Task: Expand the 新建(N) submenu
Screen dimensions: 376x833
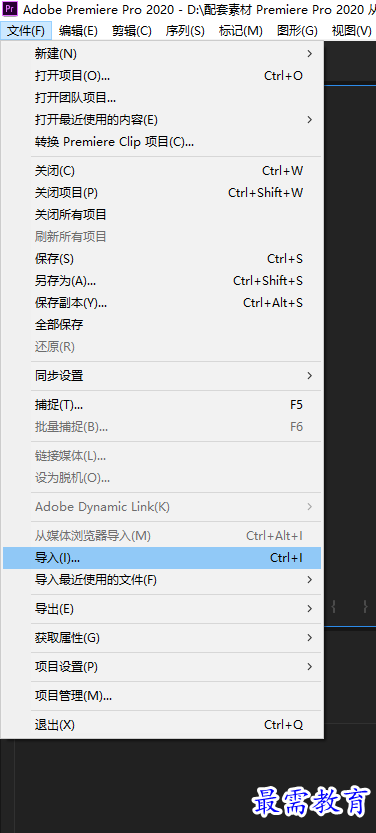Action: pos(162,54)
